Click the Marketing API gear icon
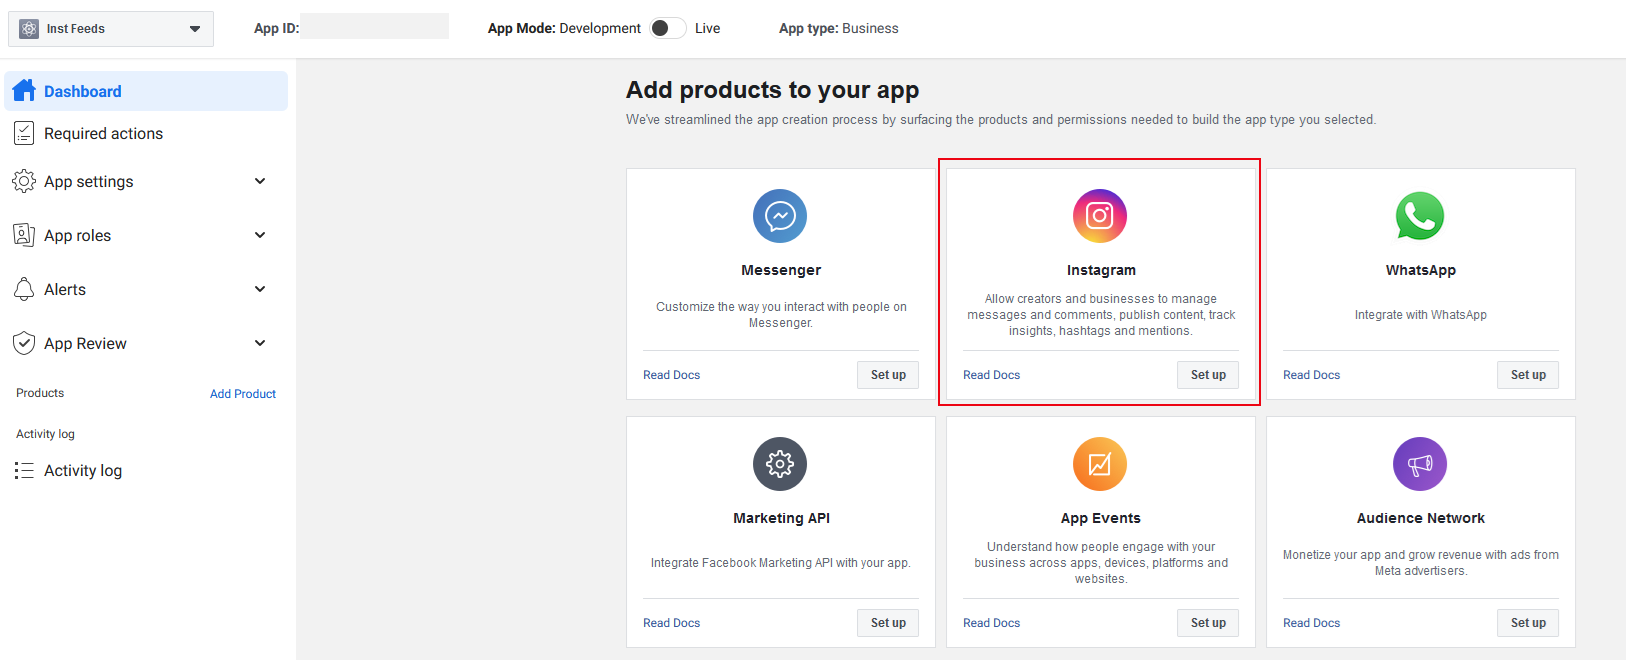Viewport: 1626px width, 660px height. 780,464
